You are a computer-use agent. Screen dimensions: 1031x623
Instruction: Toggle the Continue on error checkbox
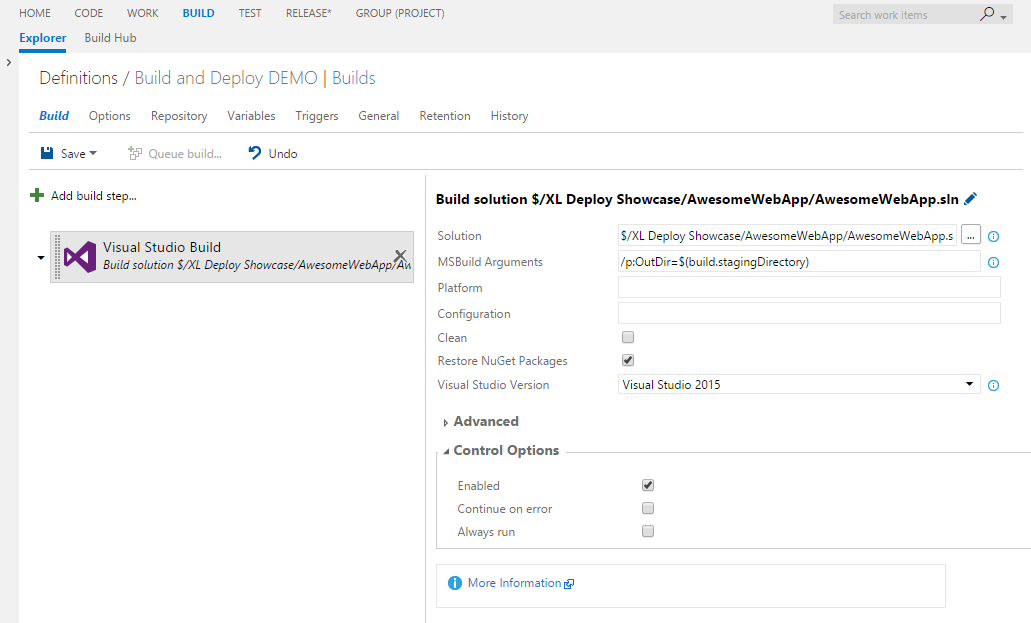pos(648,509)
